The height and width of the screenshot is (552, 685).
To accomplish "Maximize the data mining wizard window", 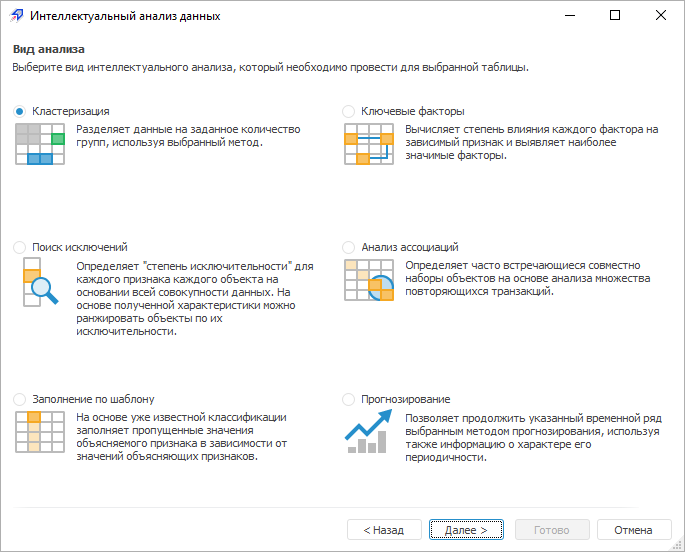I will pyautogui.click(x=615, y=16).
